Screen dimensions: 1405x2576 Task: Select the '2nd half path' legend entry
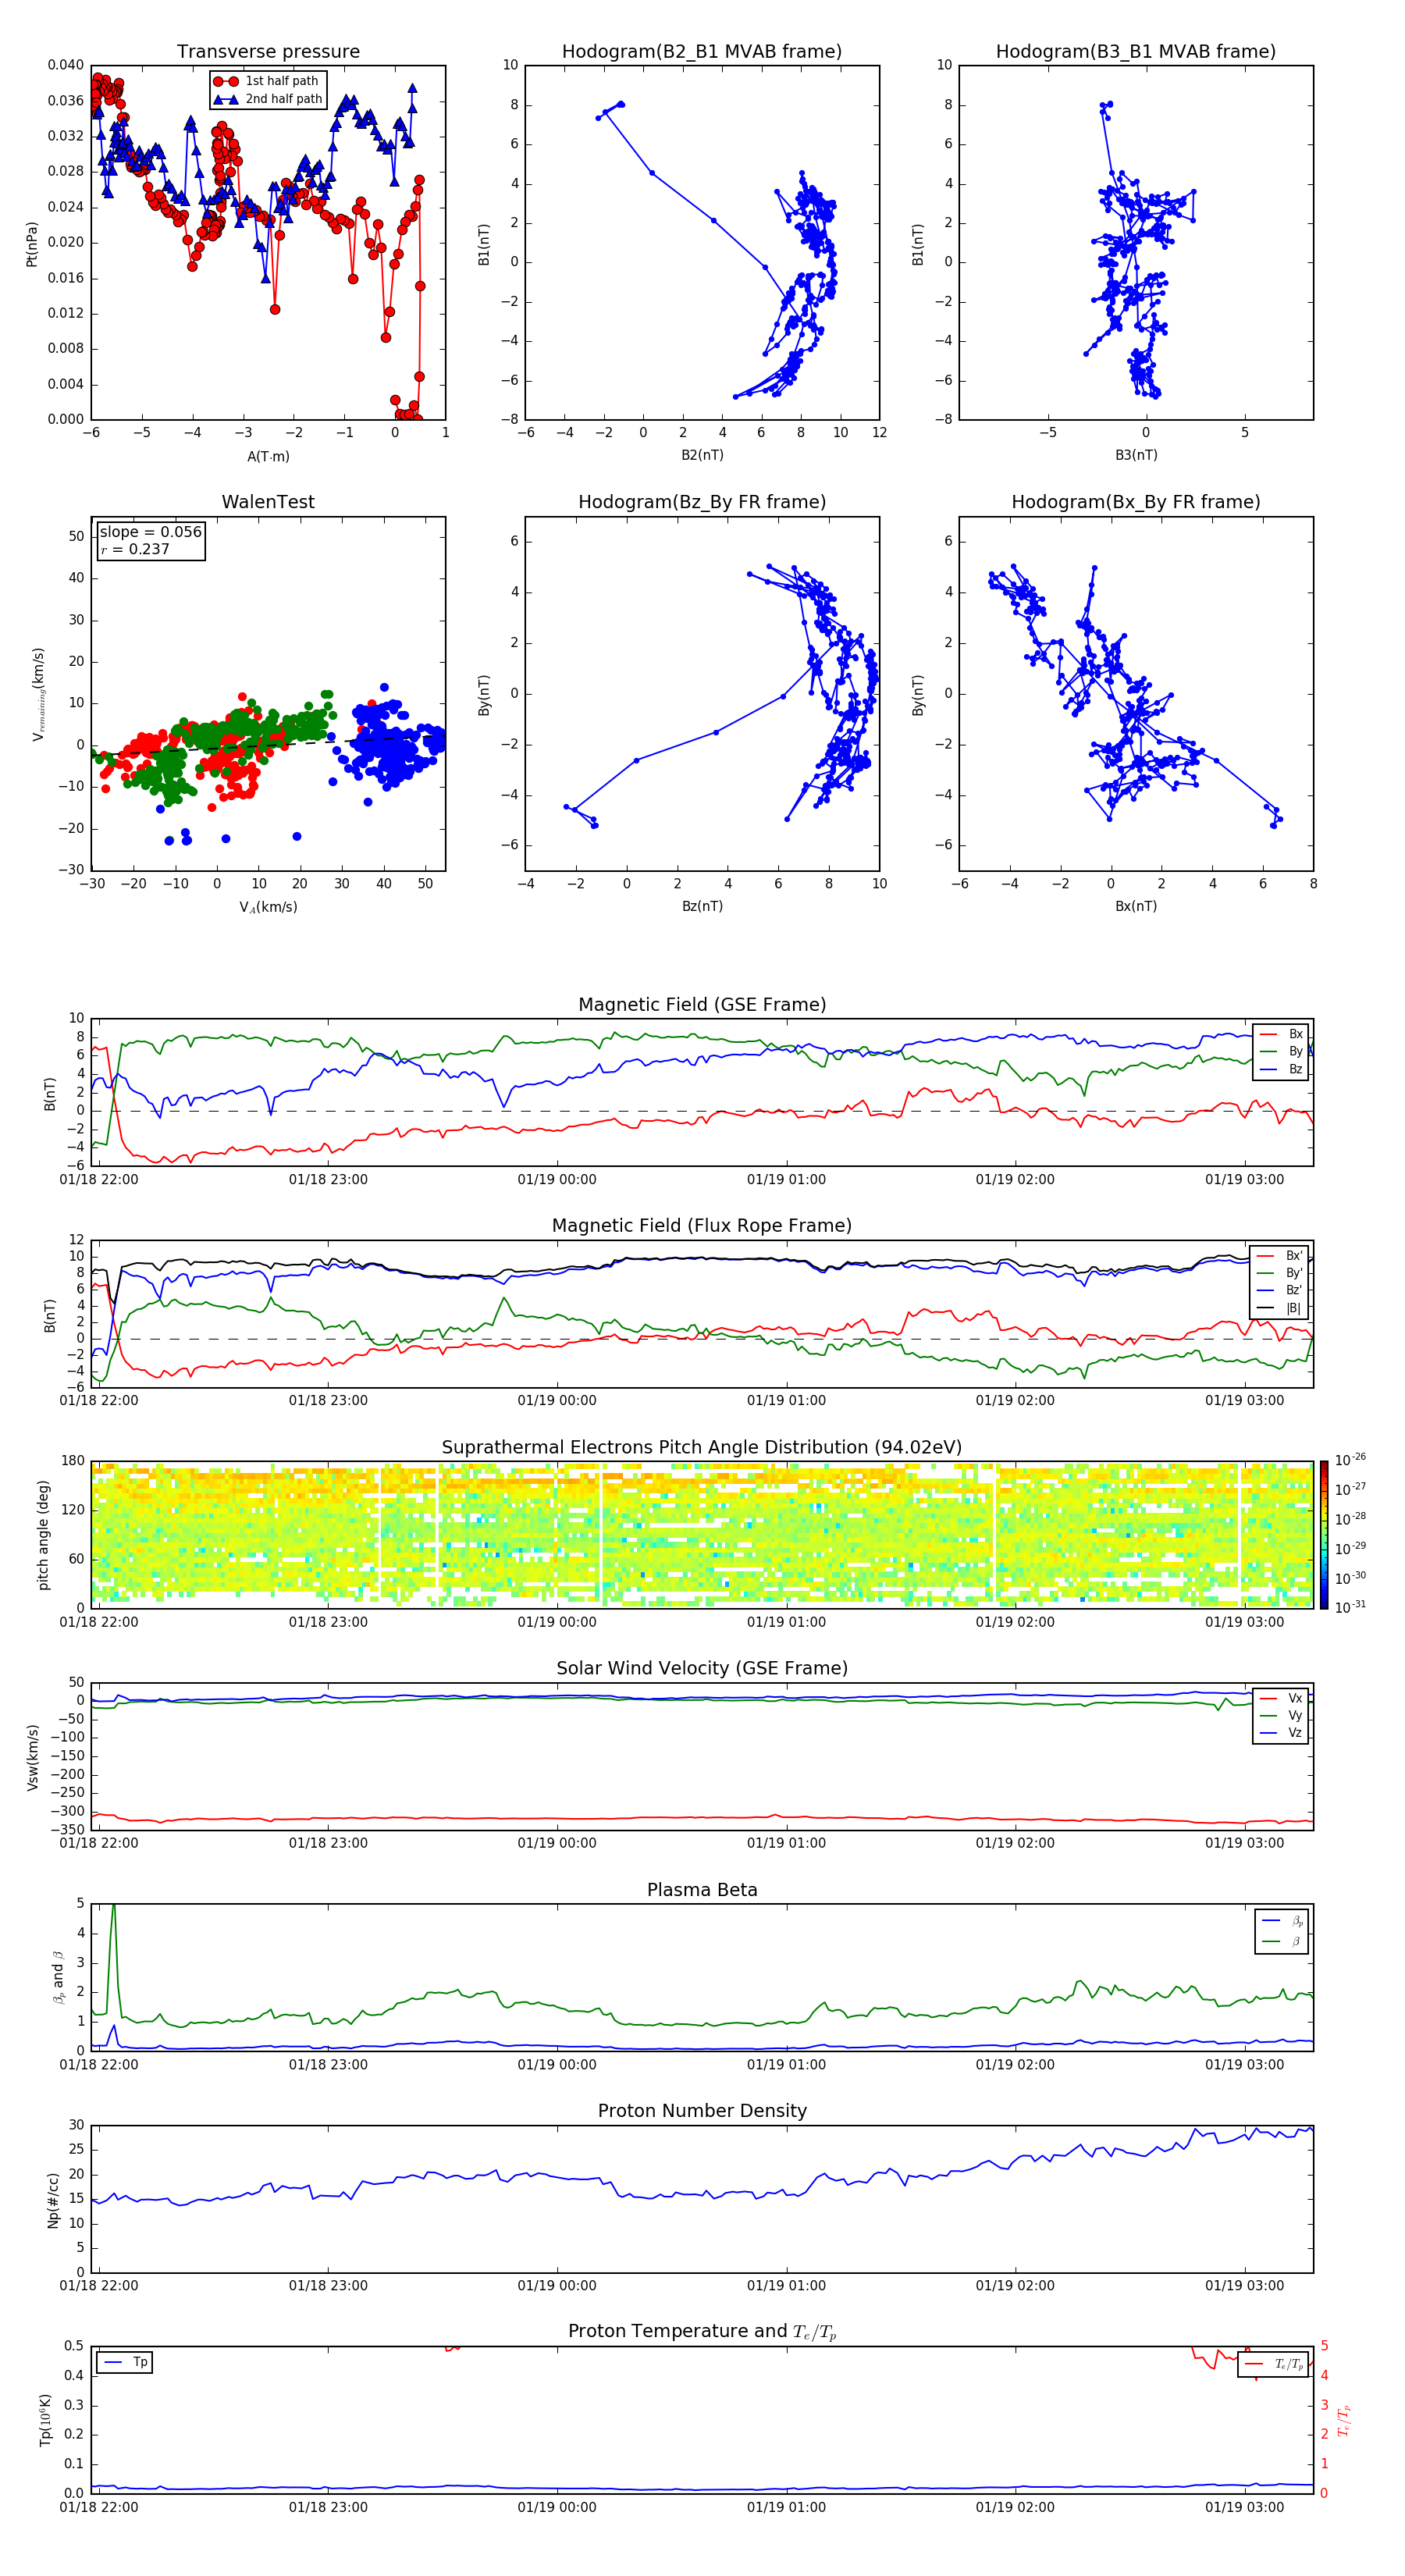[x=267, y=99]
